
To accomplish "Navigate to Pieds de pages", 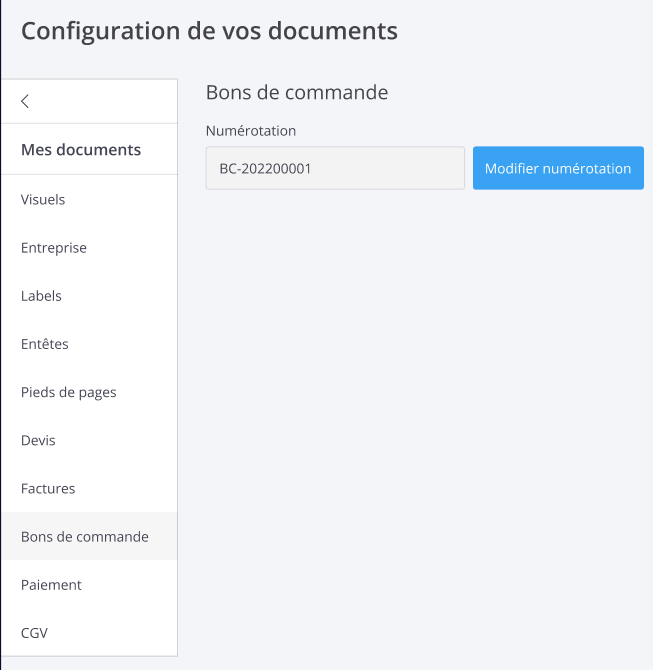I will (x=69, y=392).
